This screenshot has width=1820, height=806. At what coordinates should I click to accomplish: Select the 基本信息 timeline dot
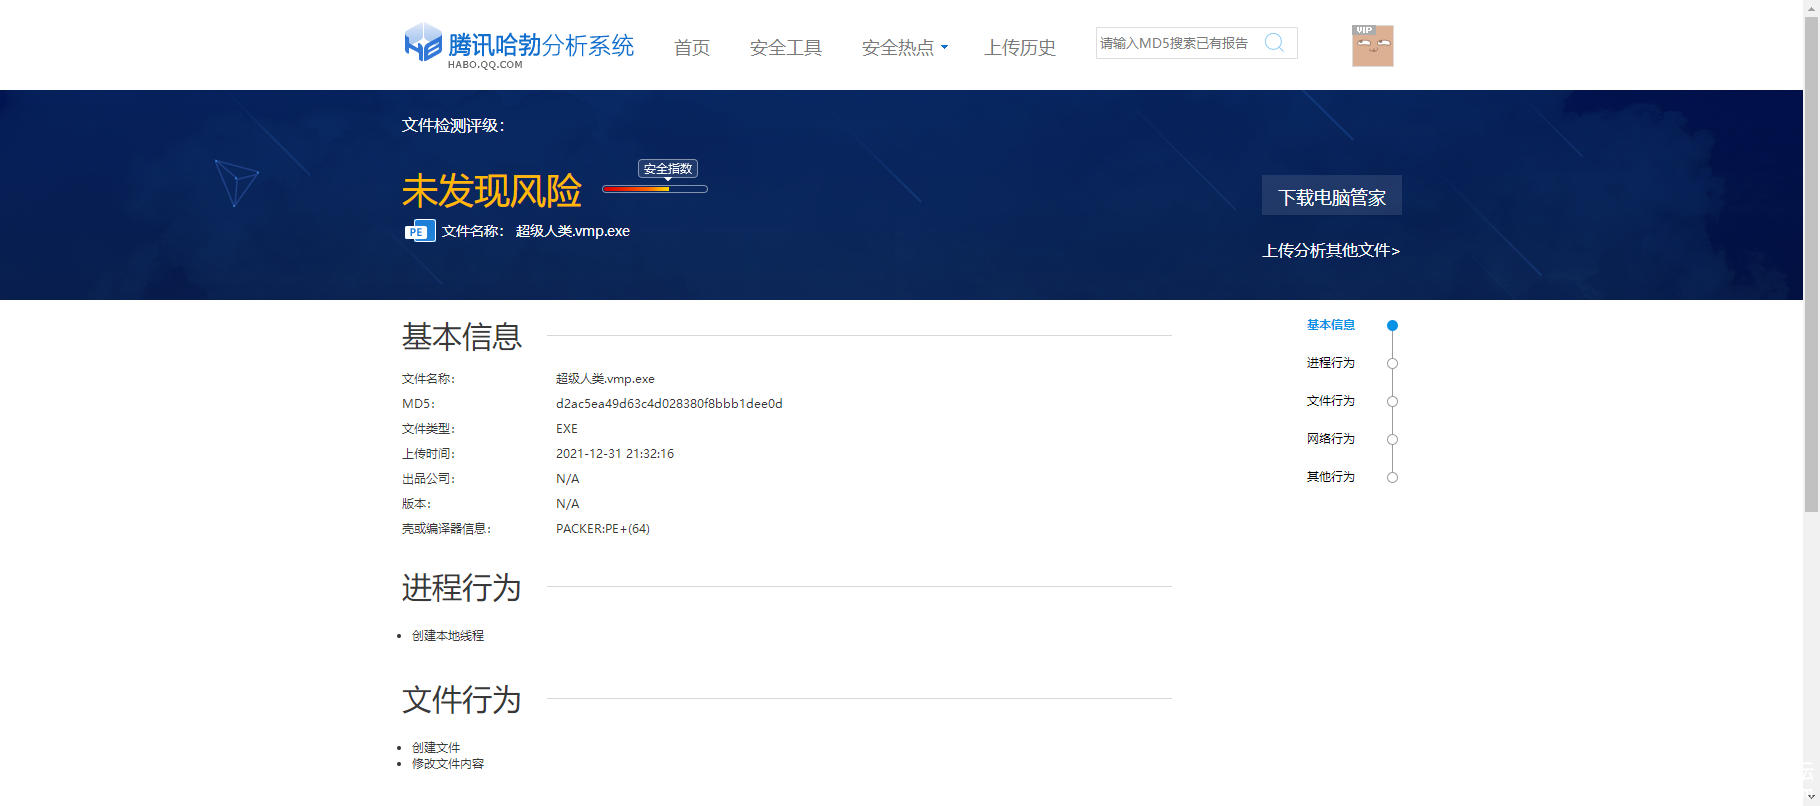pos(1392,326)
